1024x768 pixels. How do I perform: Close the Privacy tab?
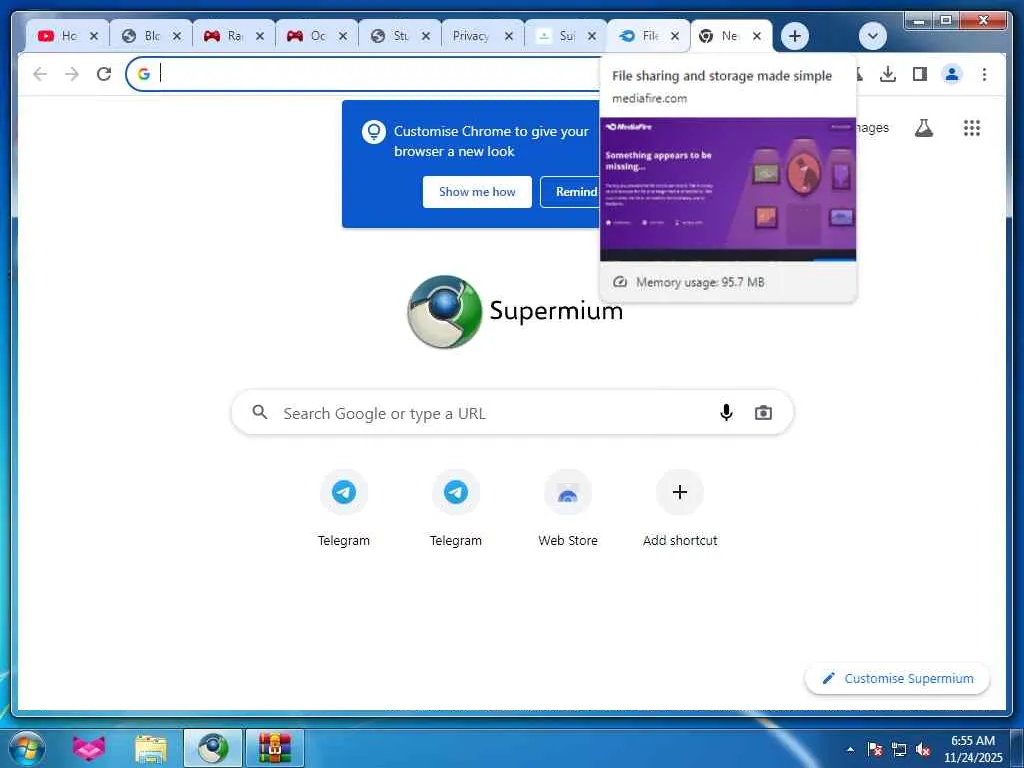(x=509, y=36)
